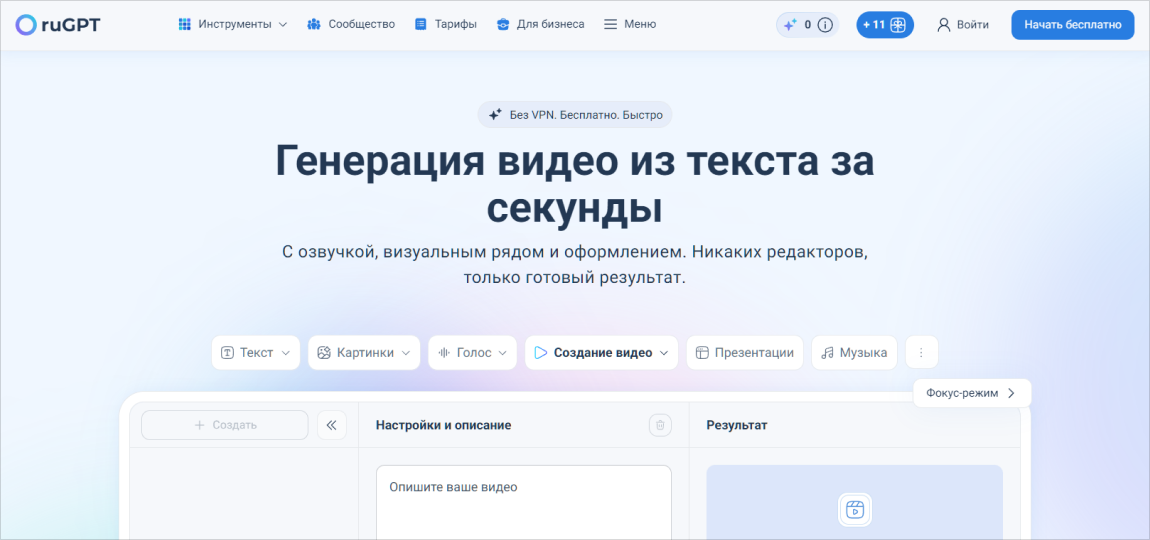Image resolution: width=1150 pixels, height=540 pixels.
Task: Click the video placeholder icon in Результат
Action: click(x=854, y=509)
